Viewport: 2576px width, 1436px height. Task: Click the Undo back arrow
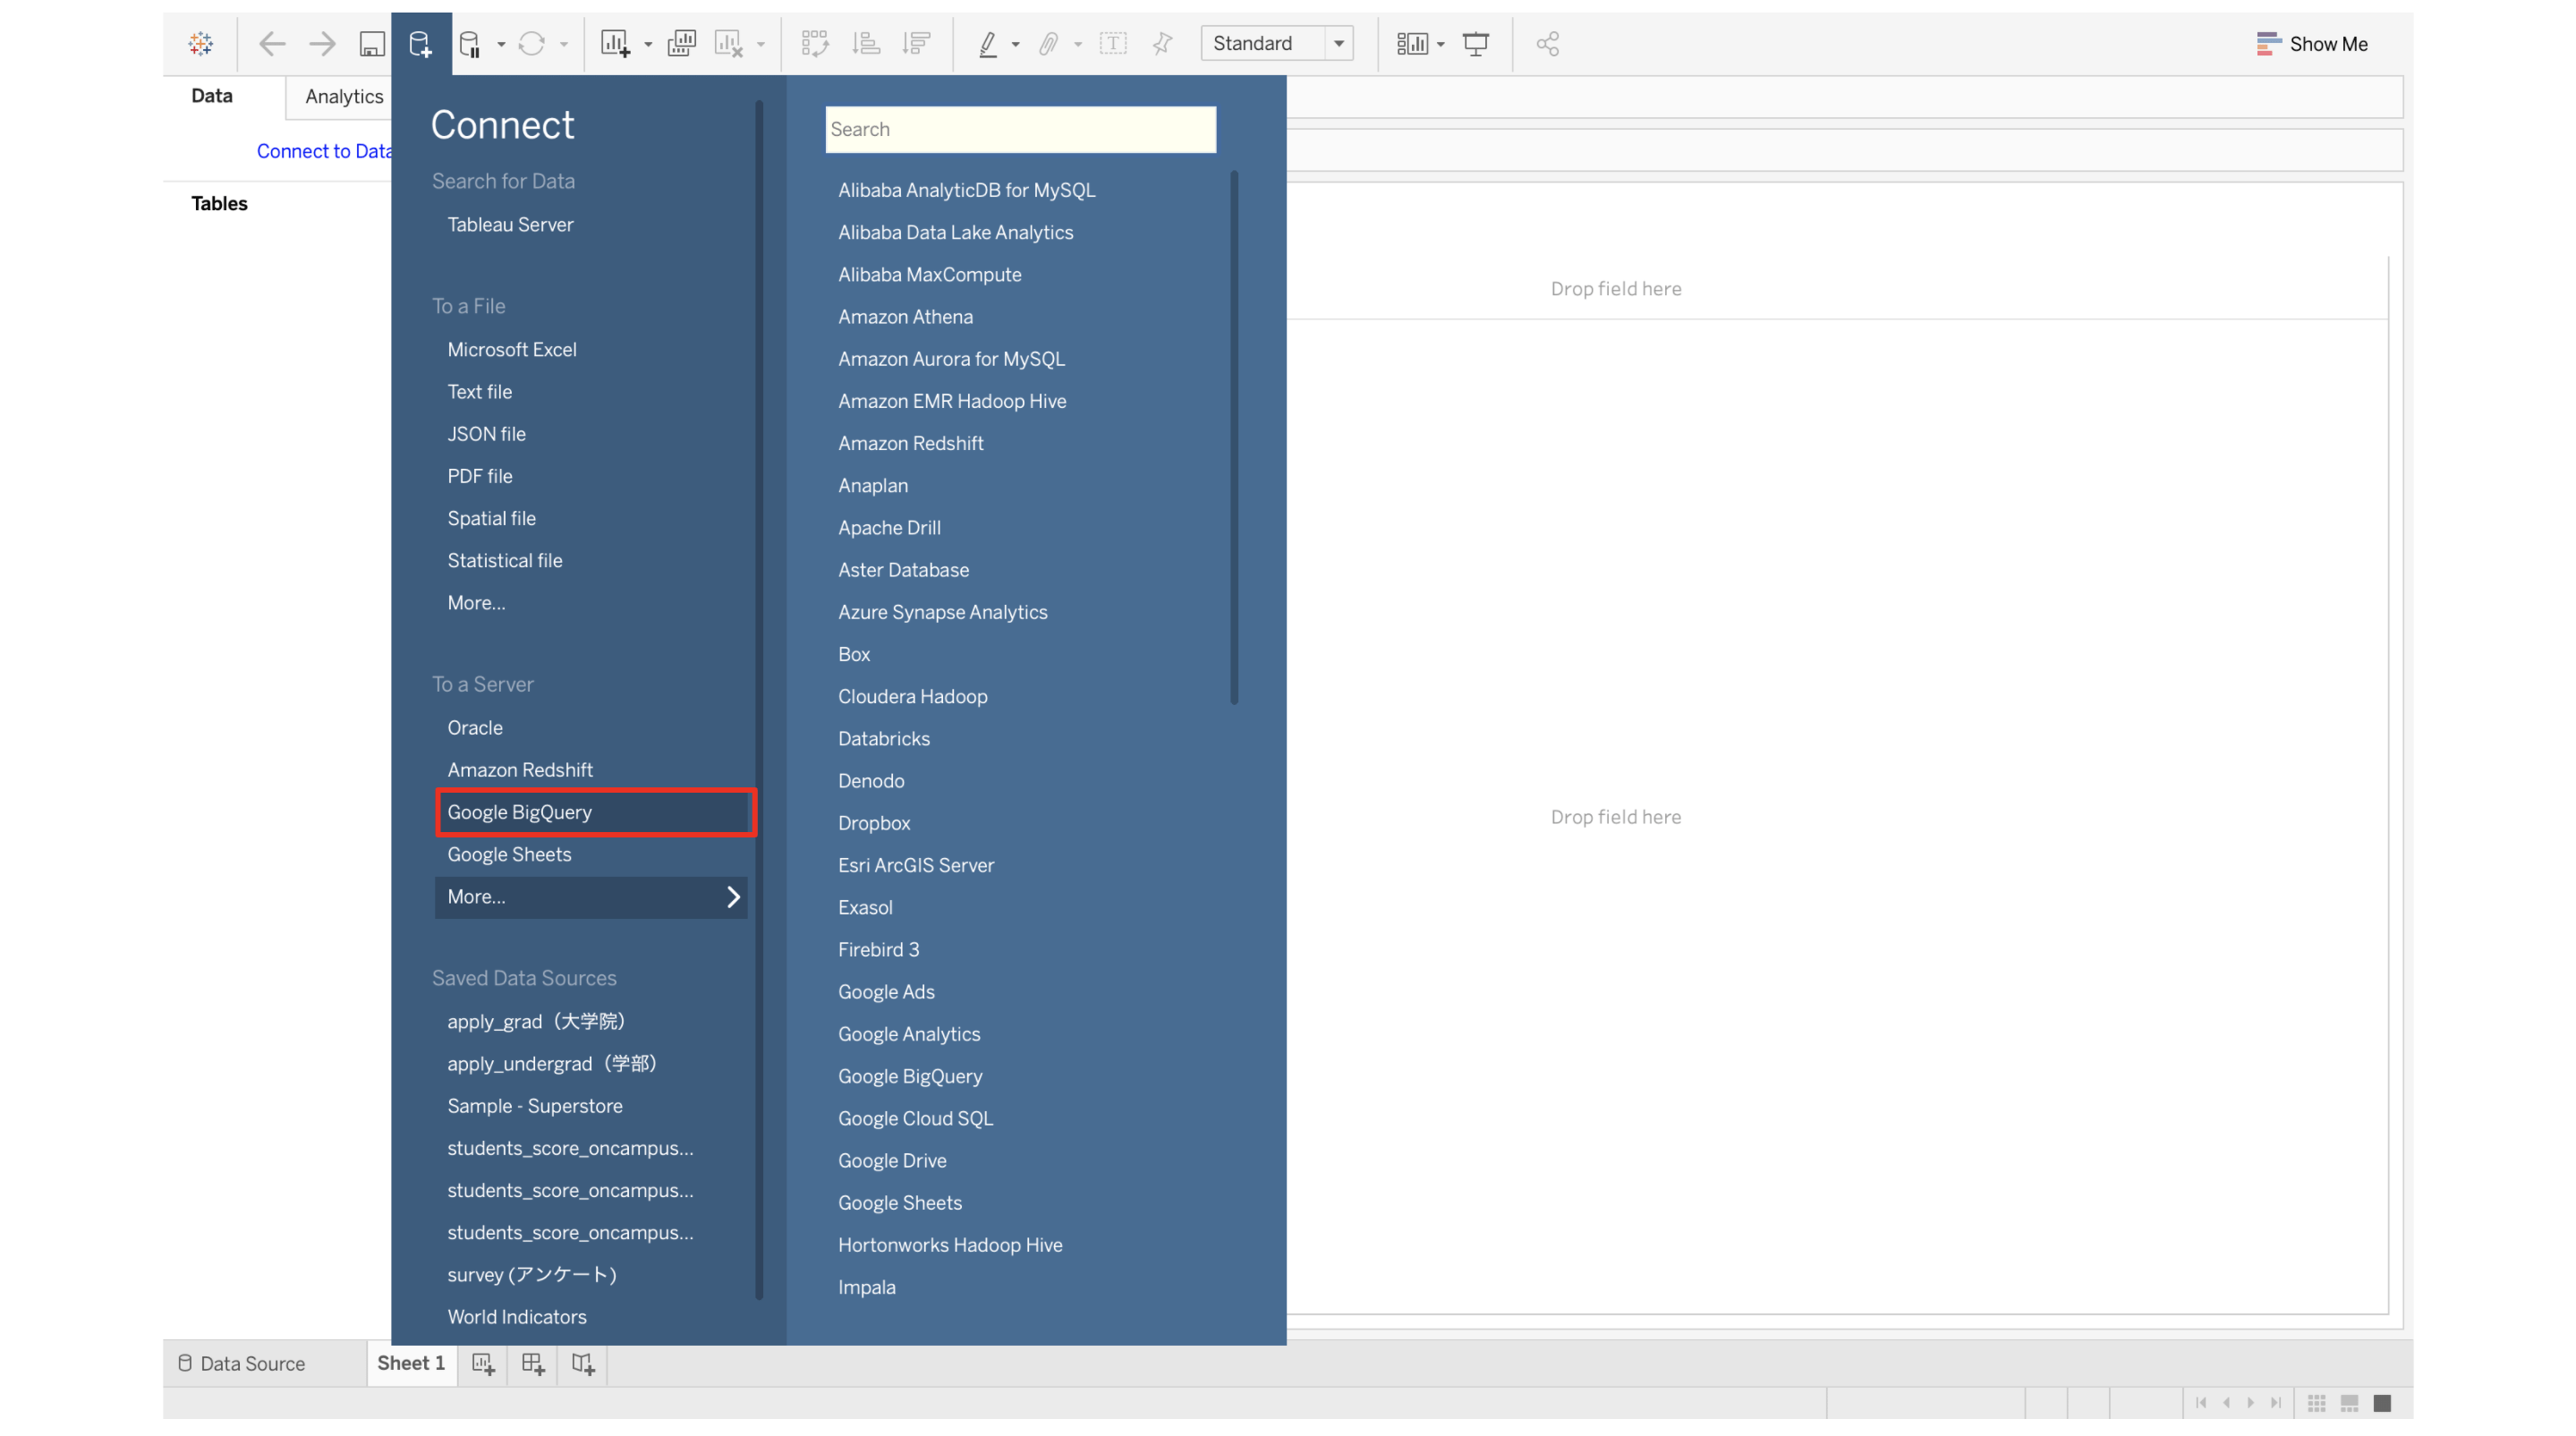pyautogui.click(x=272, y=43)
